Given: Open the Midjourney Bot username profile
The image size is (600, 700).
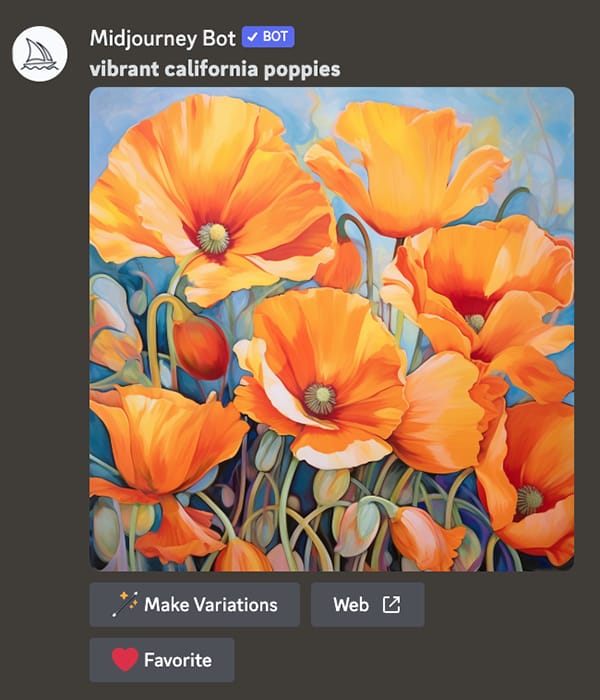Looking at the screenshot, I should (x=162, y=38).
